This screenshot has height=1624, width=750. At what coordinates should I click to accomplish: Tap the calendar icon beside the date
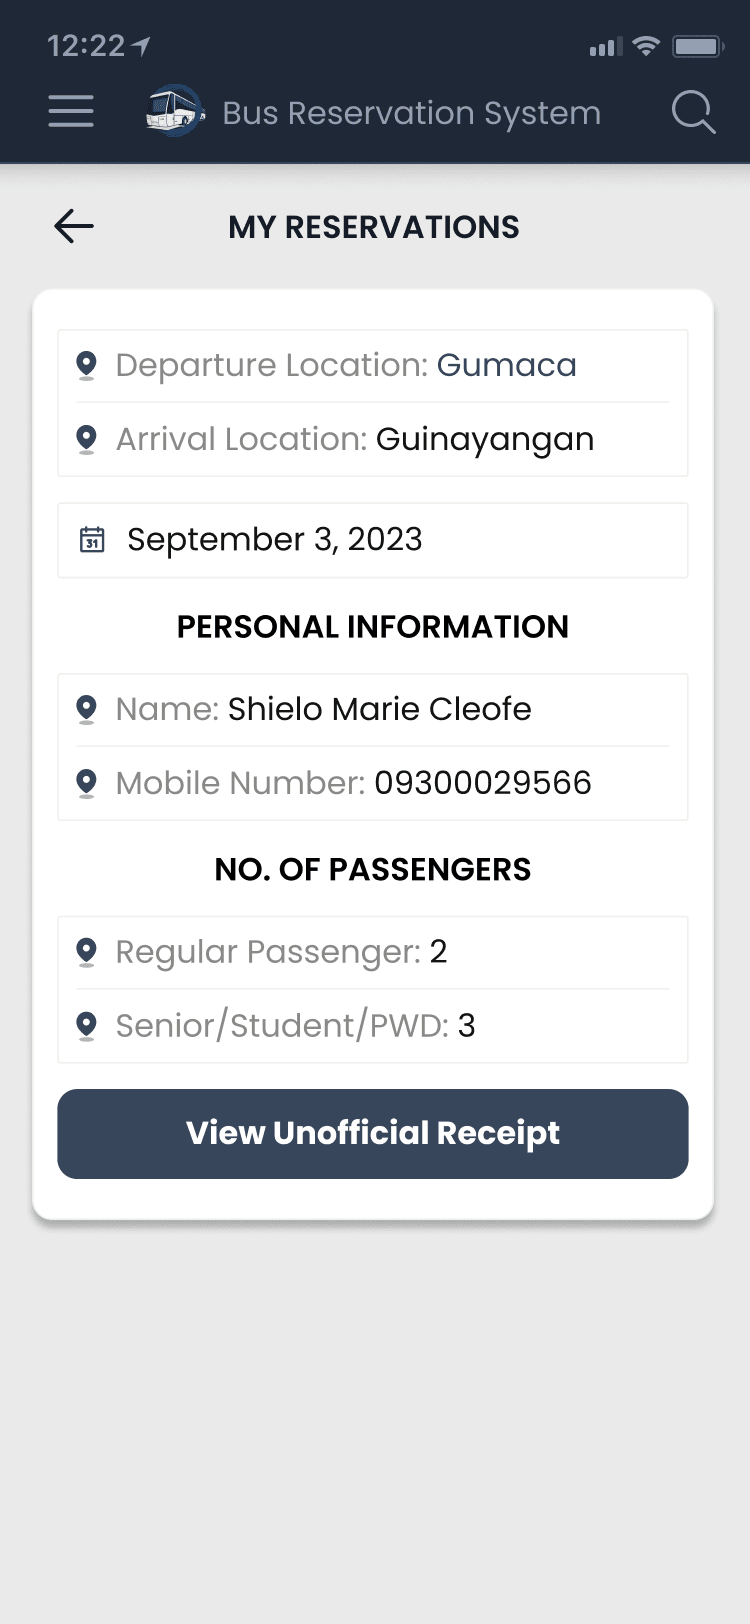point(92,540)
